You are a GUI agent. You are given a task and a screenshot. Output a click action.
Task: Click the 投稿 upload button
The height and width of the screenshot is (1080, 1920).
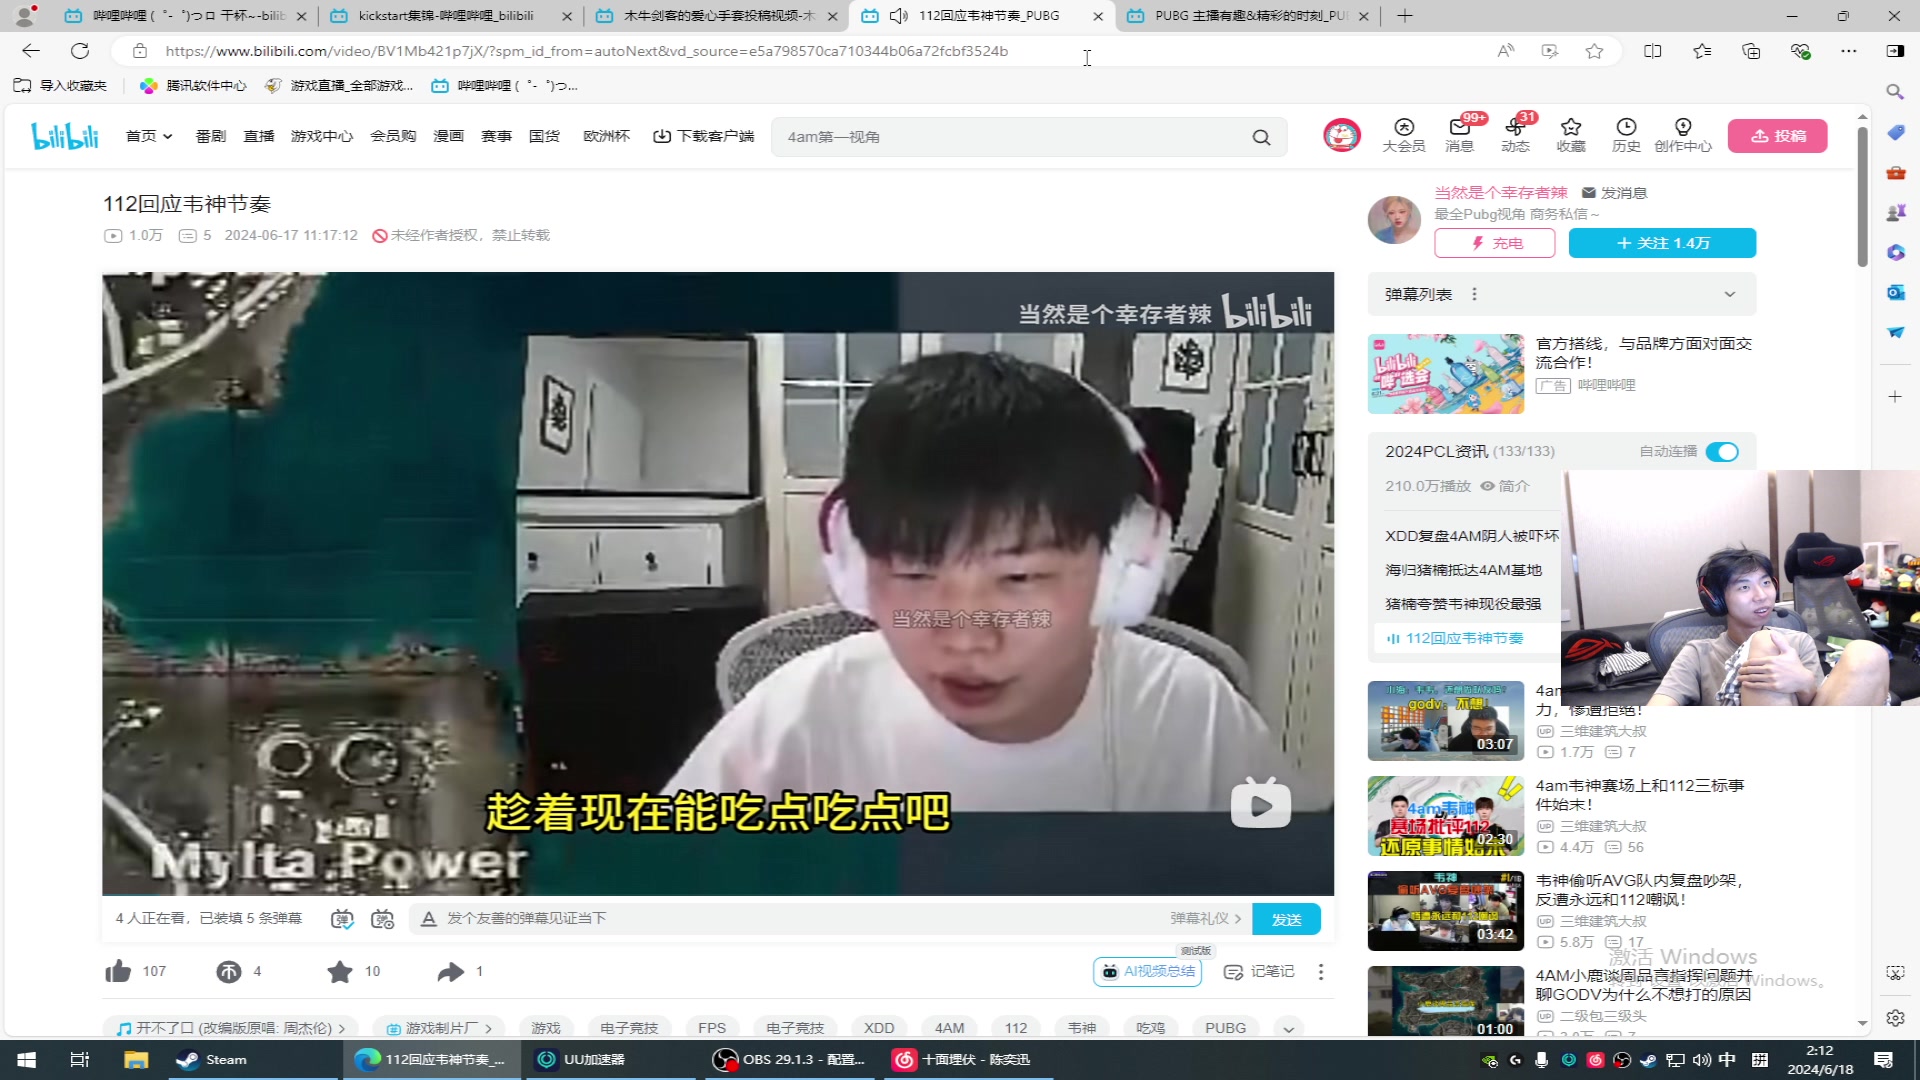tap(1778, 136)
